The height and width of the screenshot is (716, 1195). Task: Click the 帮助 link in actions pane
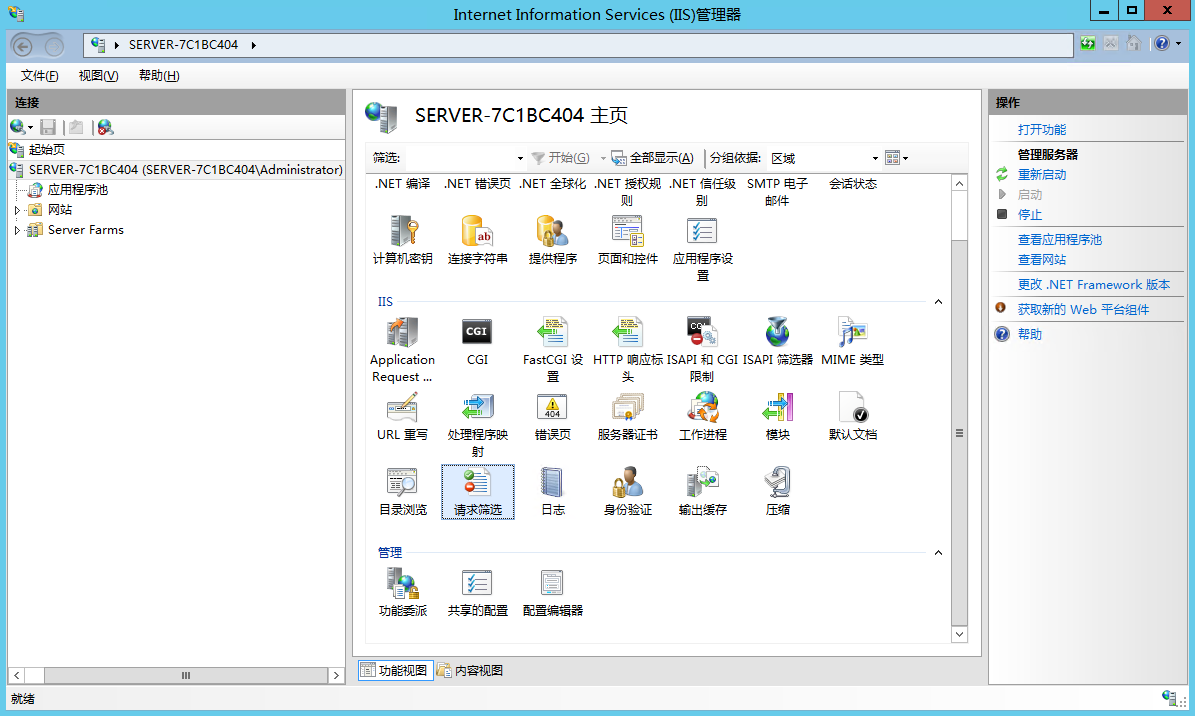tap(1030, 334)
